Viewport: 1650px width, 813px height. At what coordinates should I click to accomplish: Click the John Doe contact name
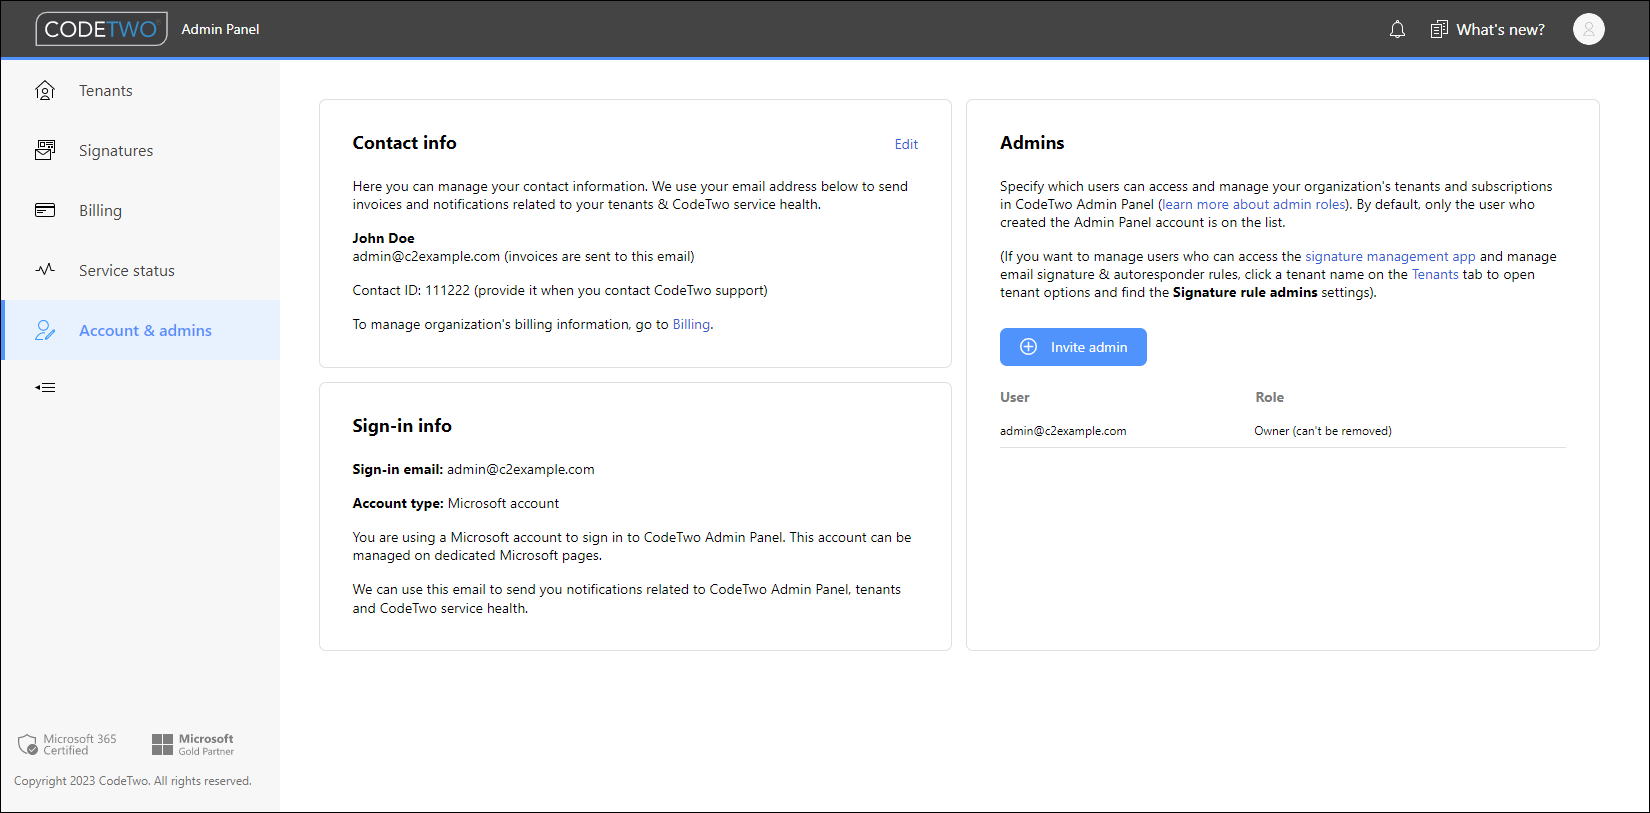383,238
